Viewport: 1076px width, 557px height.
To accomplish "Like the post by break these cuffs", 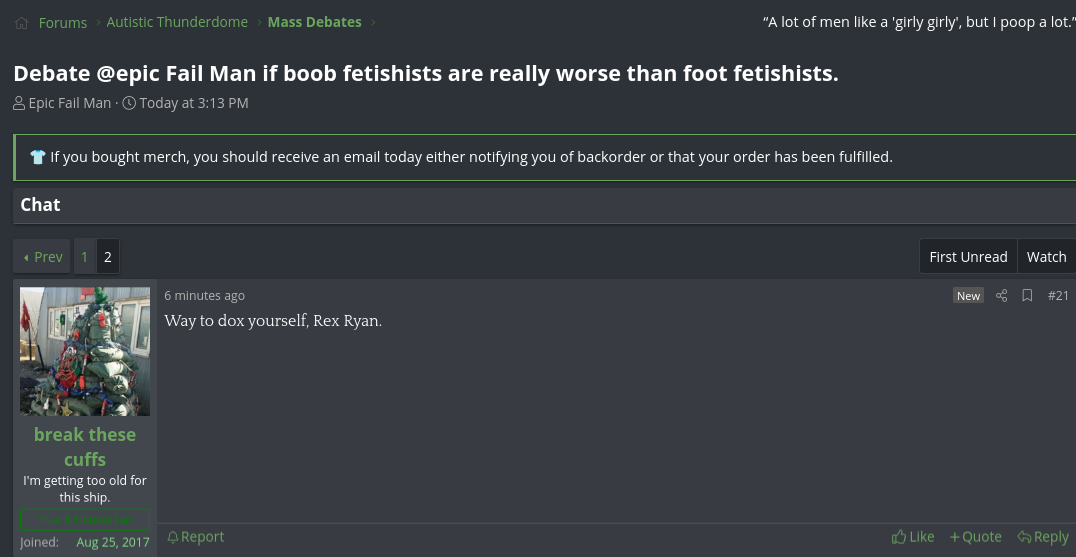I will click(x=913, y=536).
